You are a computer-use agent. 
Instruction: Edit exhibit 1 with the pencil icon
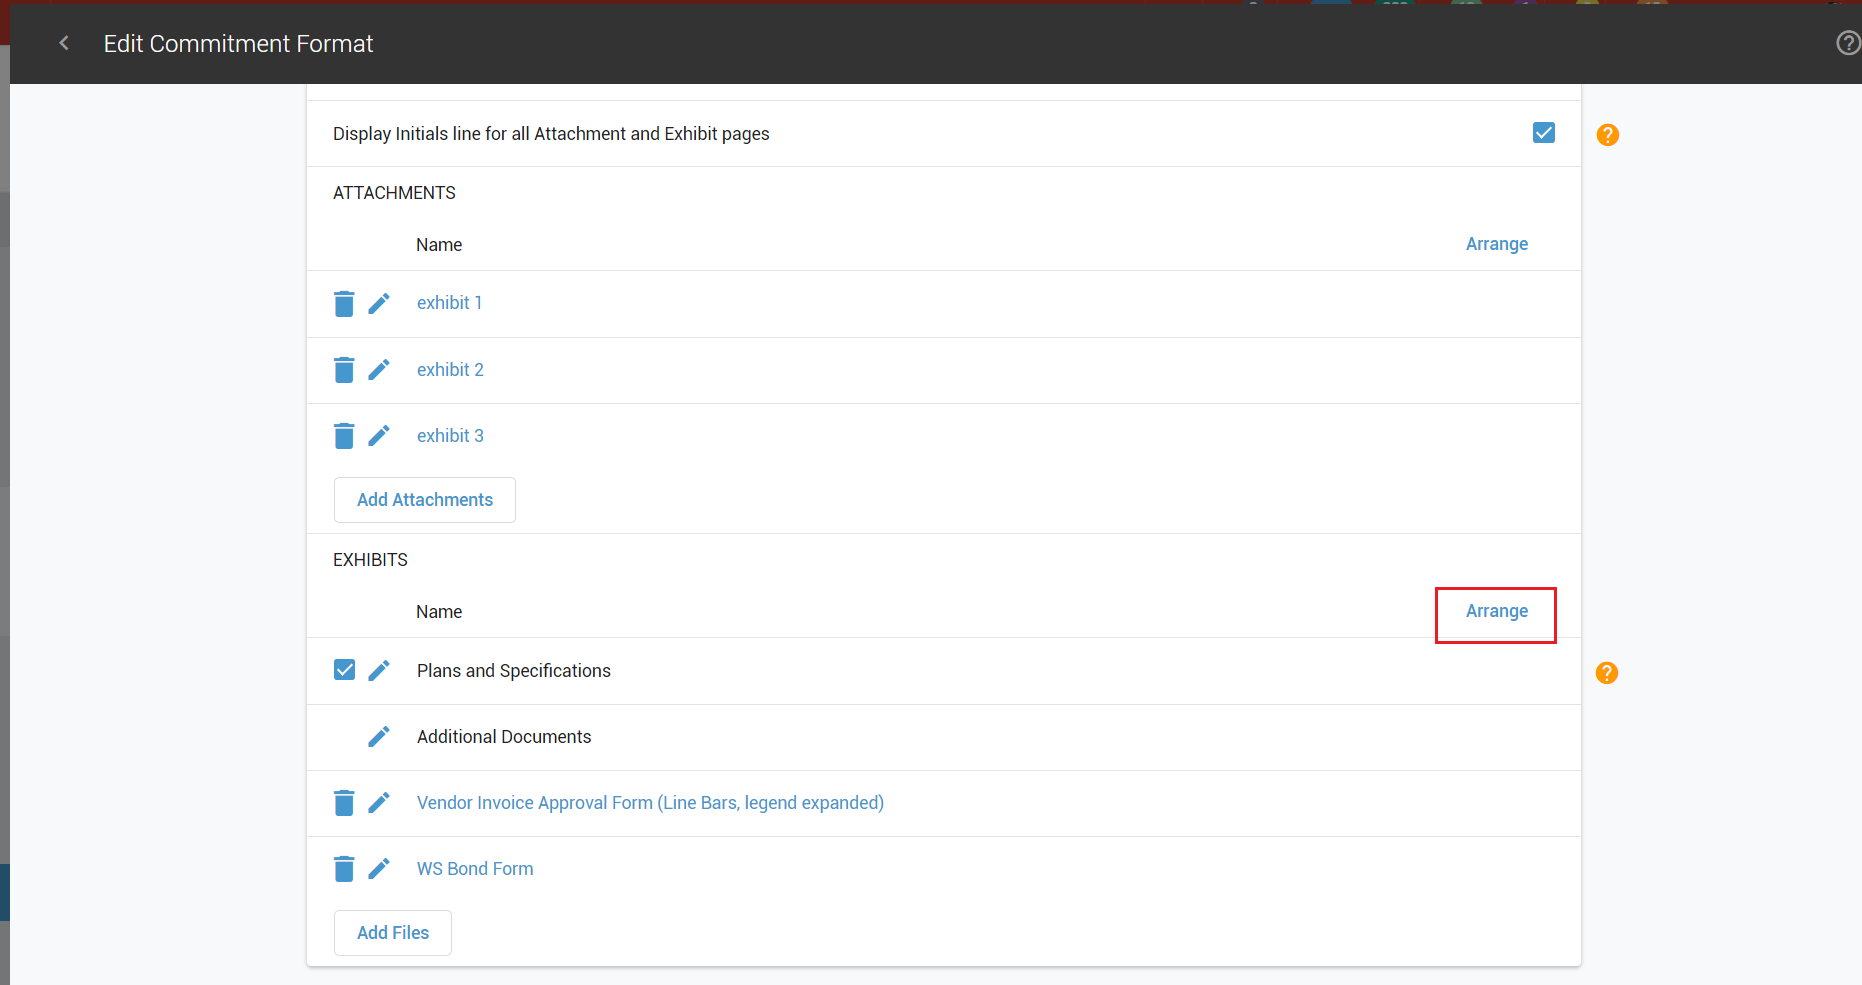point(379,304)
